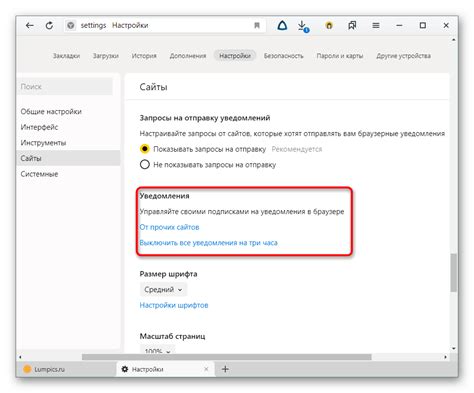Click the Уведомления heading

[164, 196]
